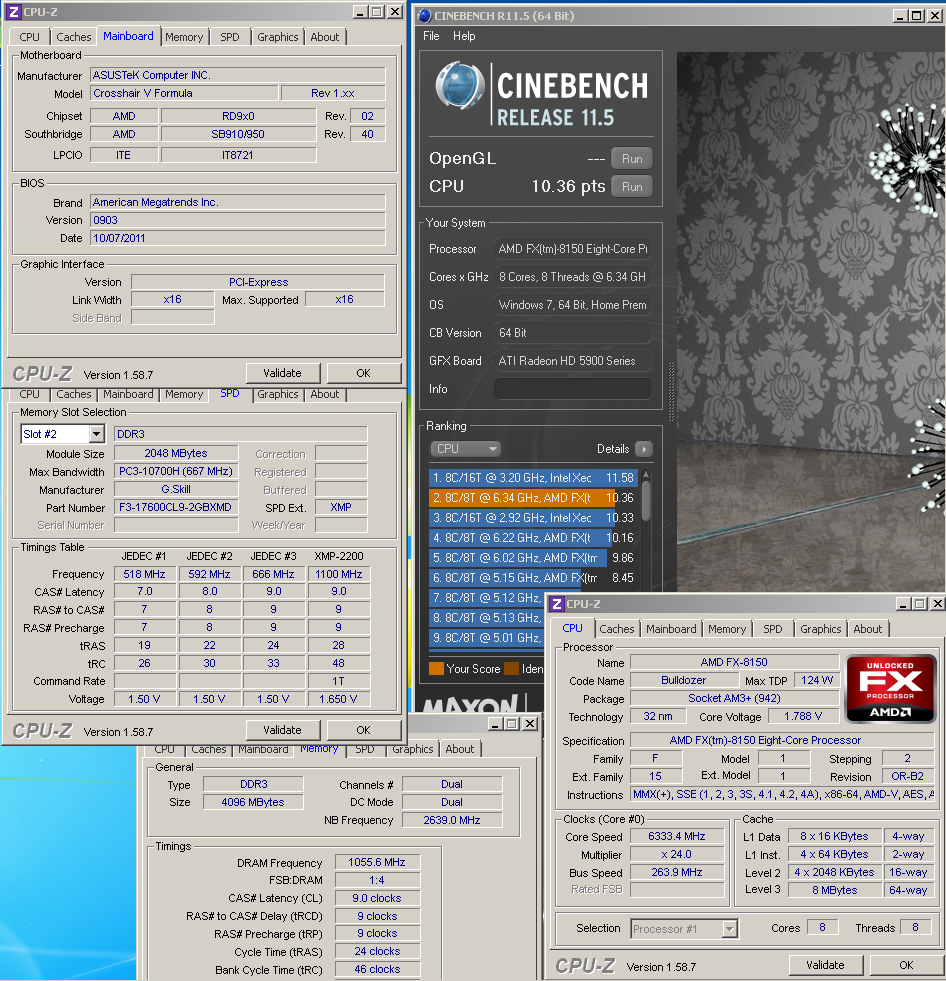Run the CPU benchmark in Cinebench
The width and height of the screenshot is (946, 981).
click(632, 186)
